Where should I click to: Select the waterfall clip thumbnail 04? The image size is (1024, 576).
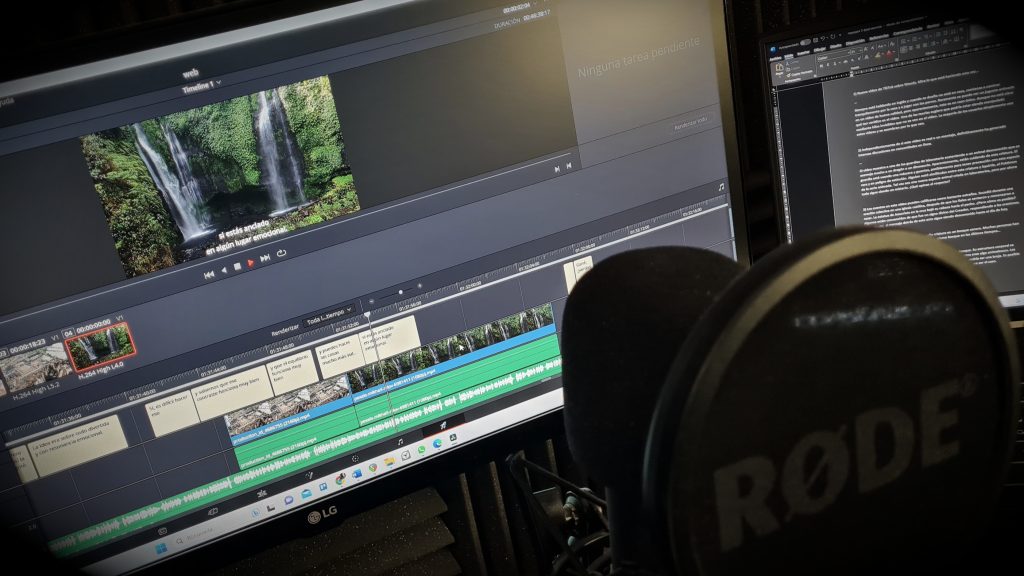coord(99,346)
